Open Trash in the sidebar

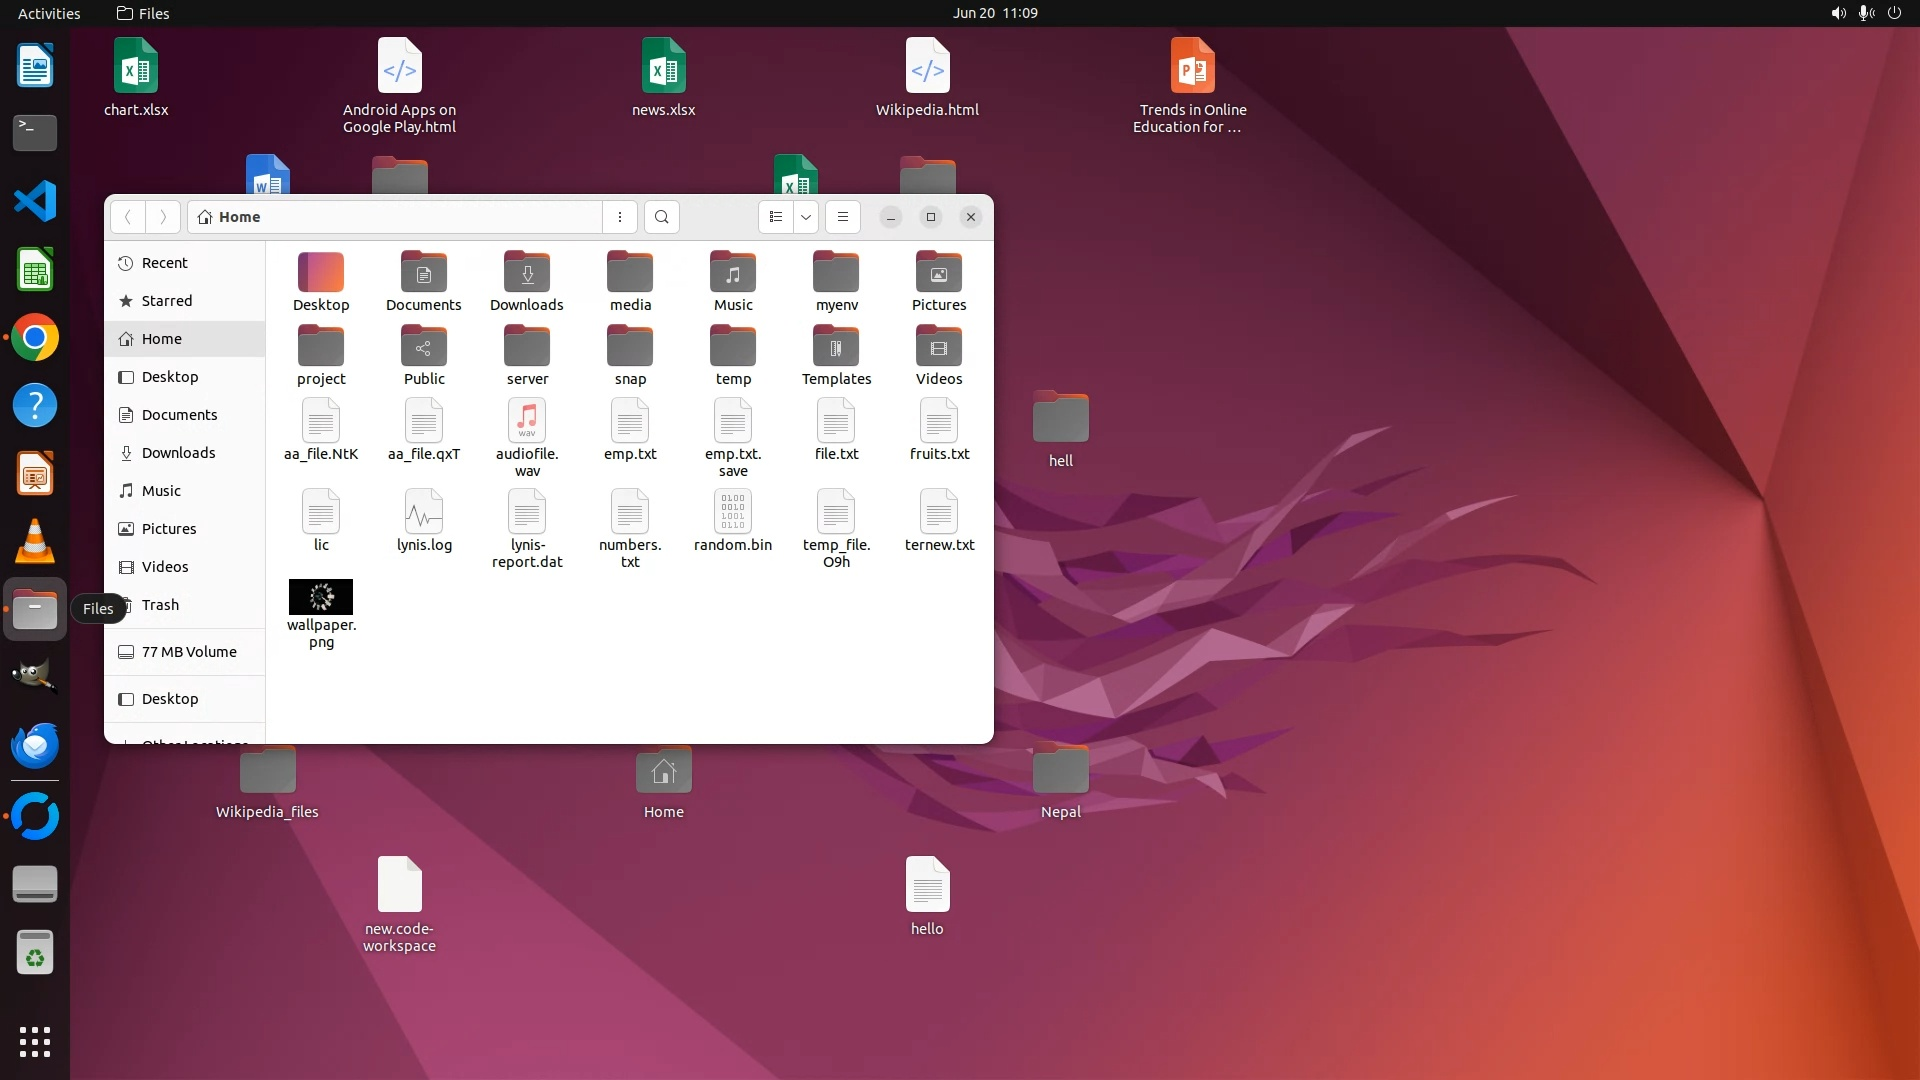pyautogui.click(x=160, y=605)
